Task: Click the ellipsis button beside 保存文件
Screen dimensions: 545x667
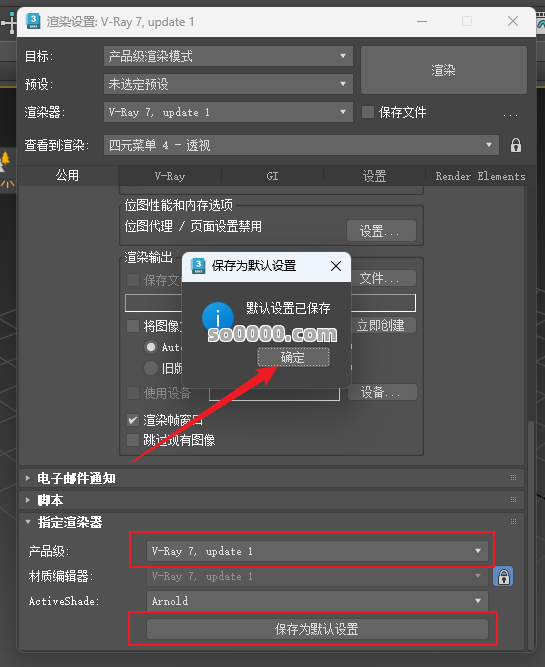Action: point(510,114)
